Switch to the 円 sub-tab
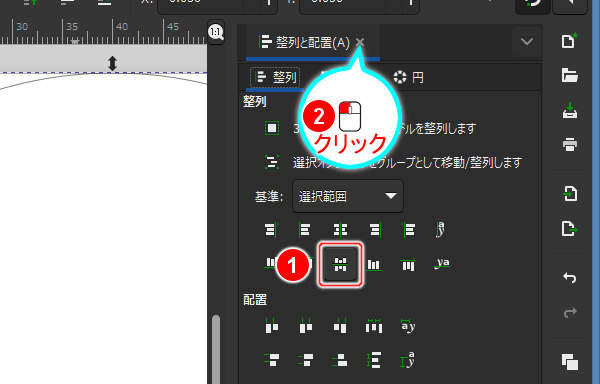The image size is (600, 384). coord(408,78)
